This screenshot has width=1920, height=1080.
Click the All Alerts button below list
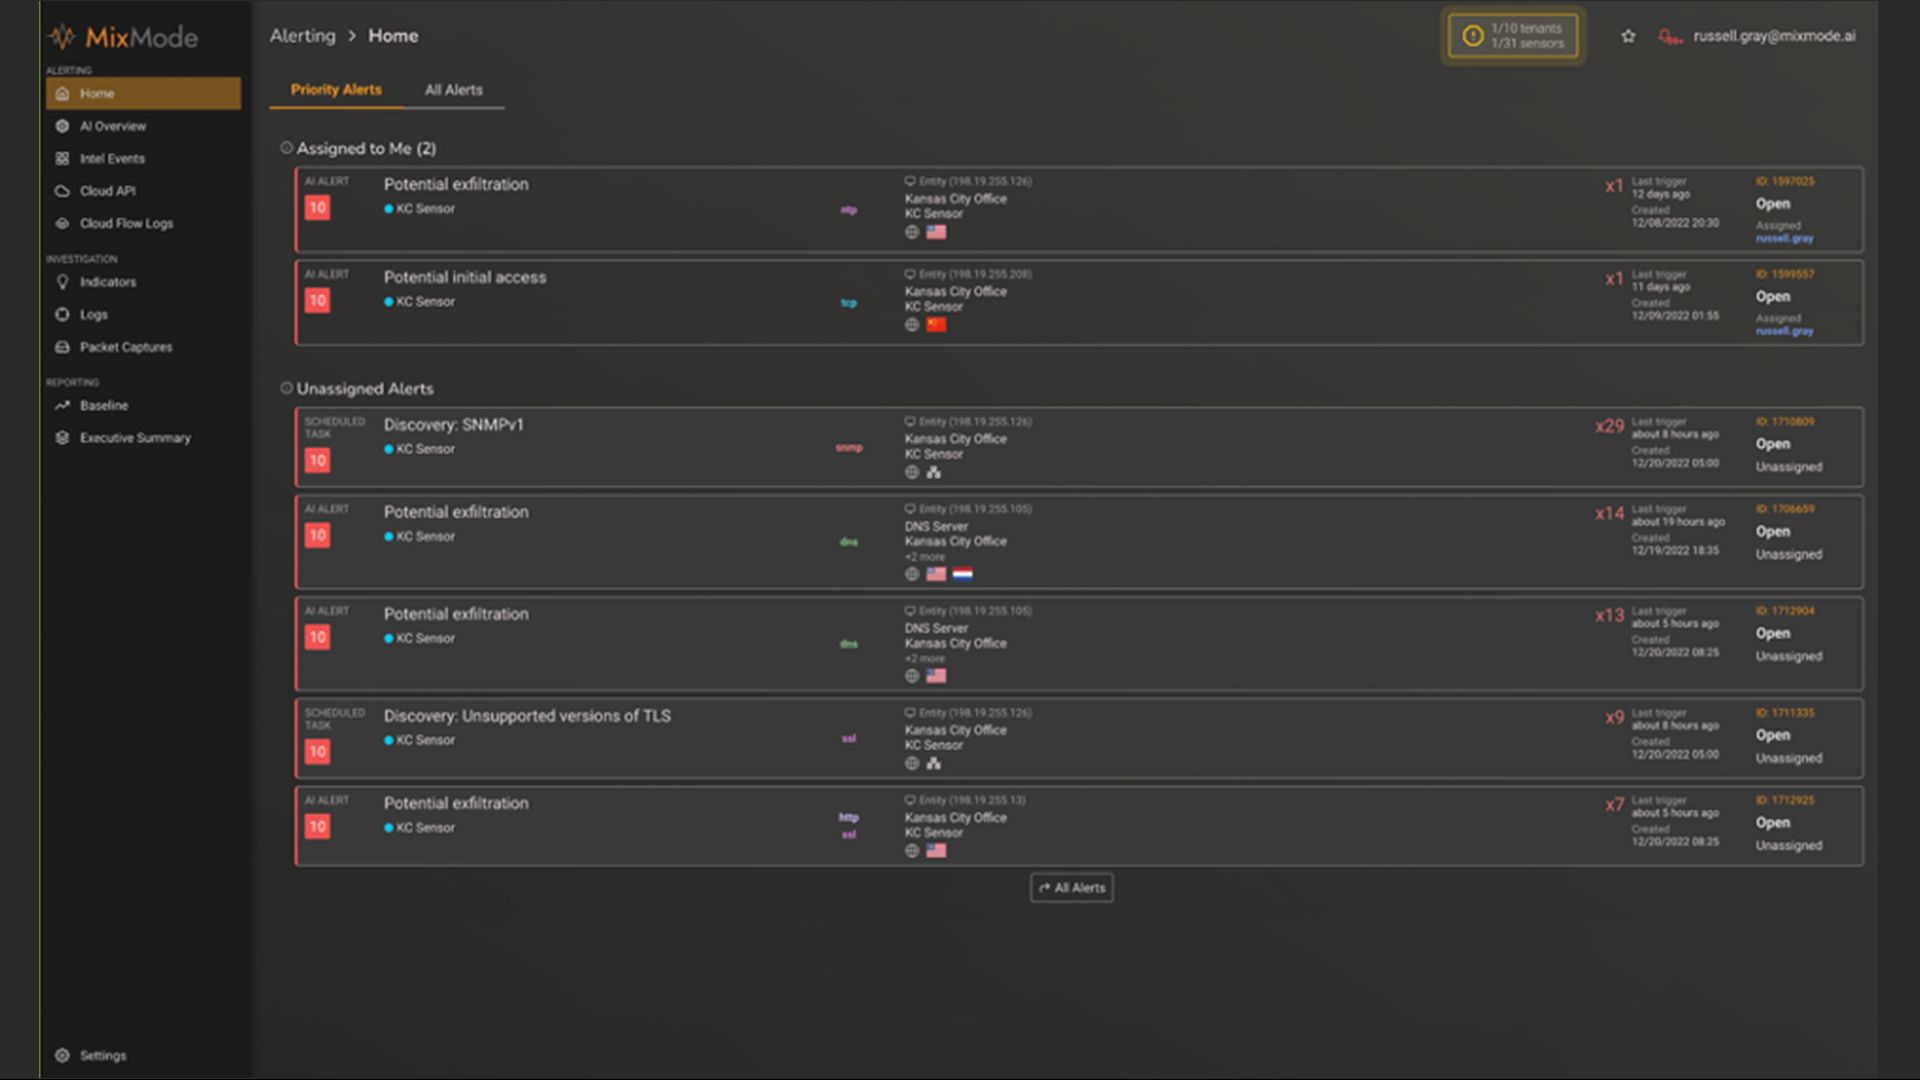[1071, 888]
